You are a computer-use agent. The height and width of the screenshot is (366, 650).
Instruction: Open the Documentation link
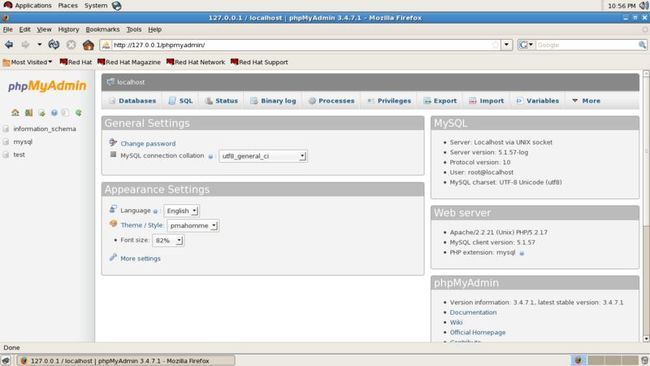pos(473,312)
